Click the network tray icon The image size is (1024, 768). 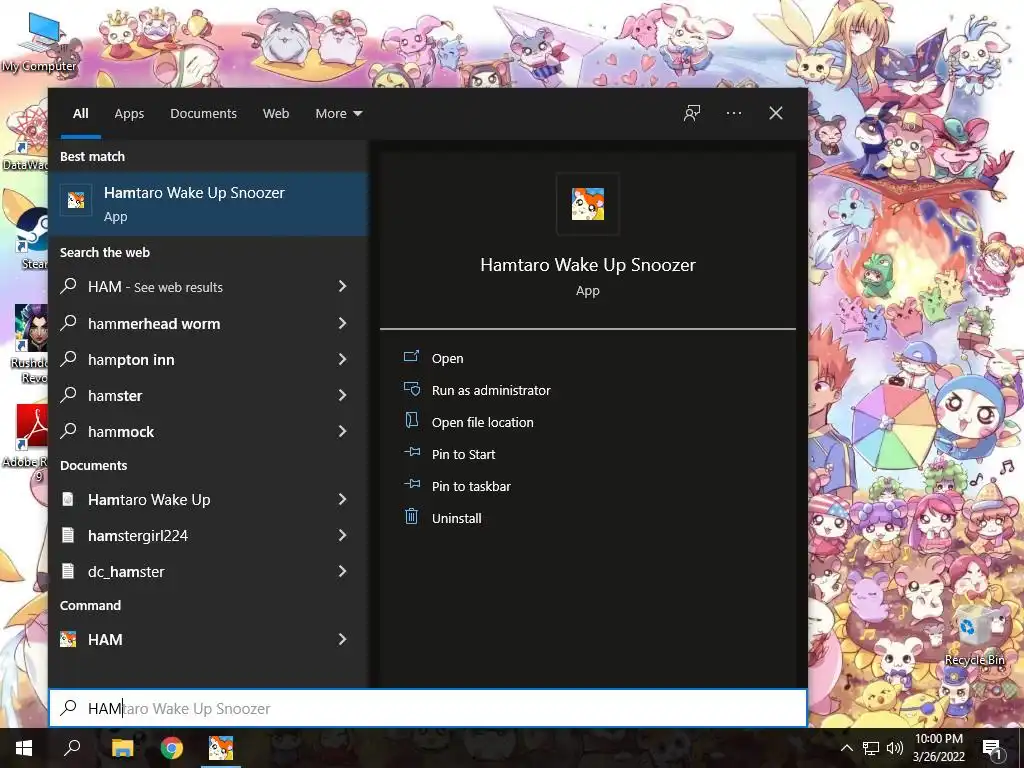[871, 748]
